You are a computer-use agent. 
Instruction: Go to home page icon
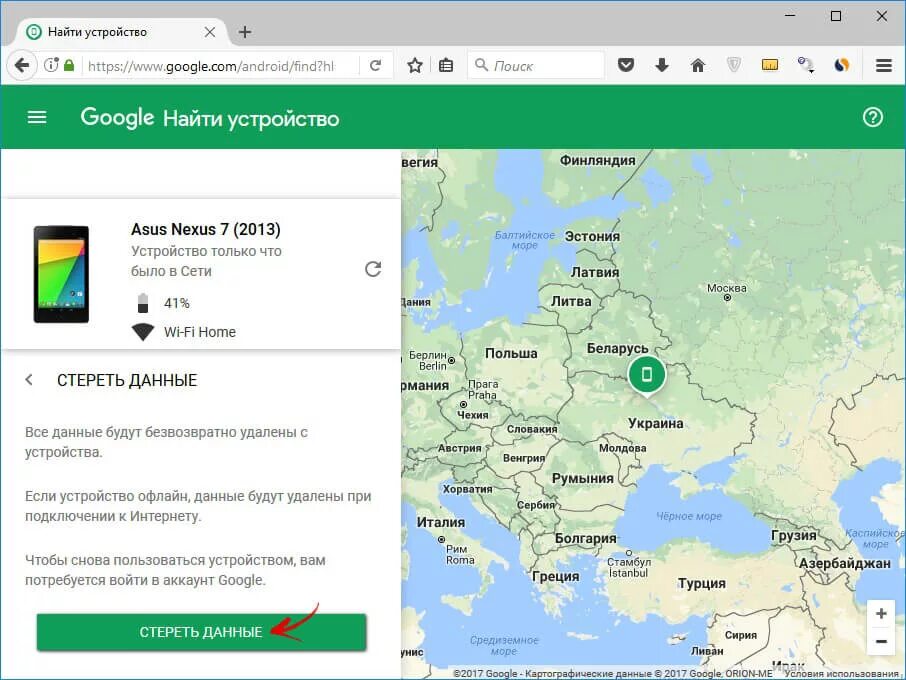(698, 65)
